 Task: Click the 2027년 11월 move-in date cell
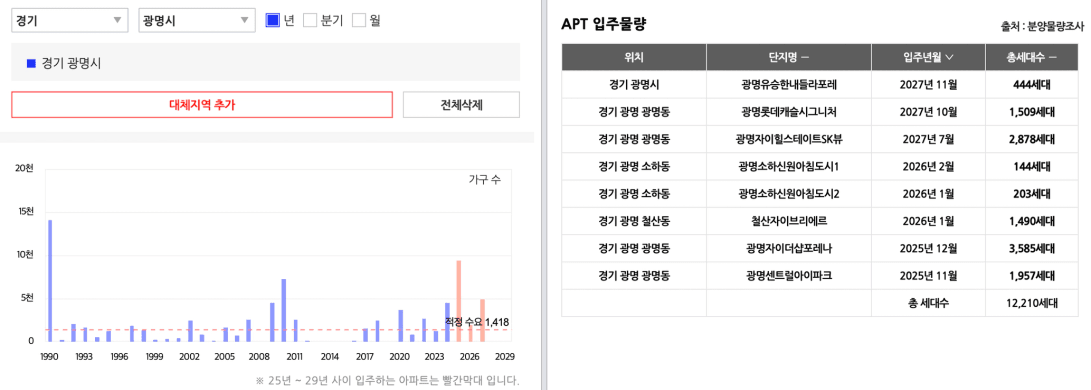pos(928,85)
